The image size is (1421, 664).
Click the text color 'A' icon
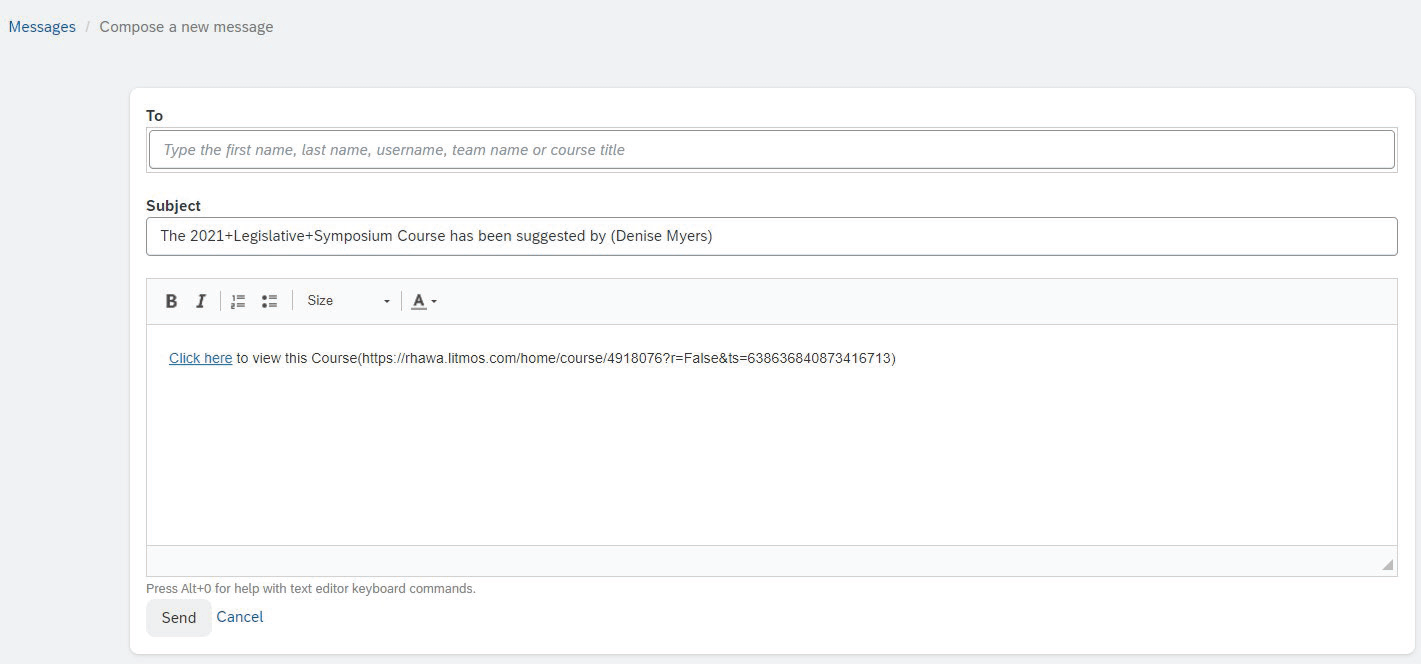pyautogui.click(x=419, y=301)
